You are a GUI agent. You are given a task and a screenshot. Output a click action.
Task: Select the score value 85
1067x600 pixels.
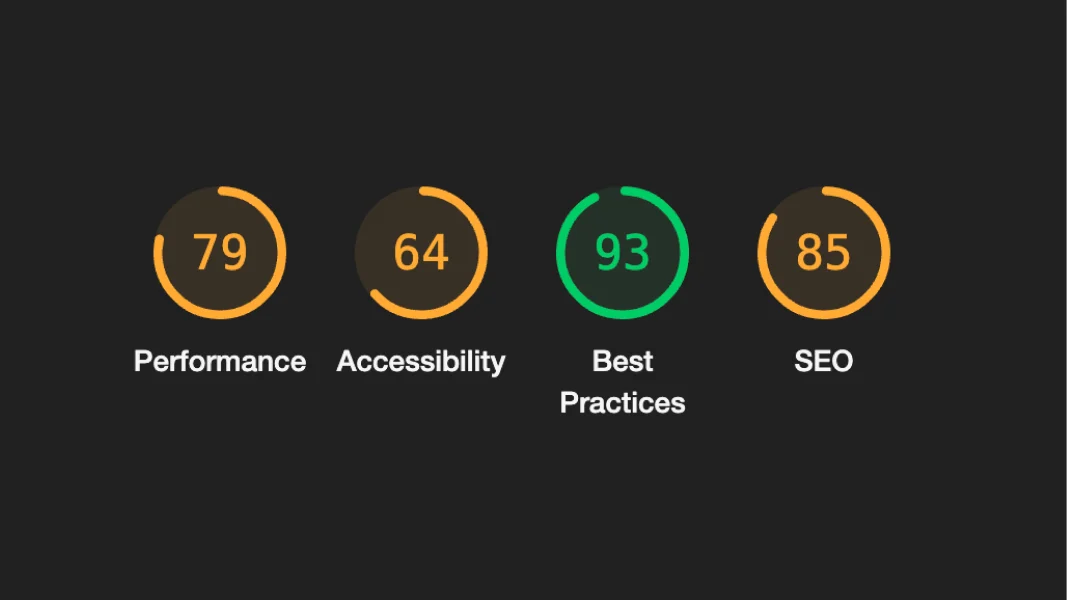point(823,252)
